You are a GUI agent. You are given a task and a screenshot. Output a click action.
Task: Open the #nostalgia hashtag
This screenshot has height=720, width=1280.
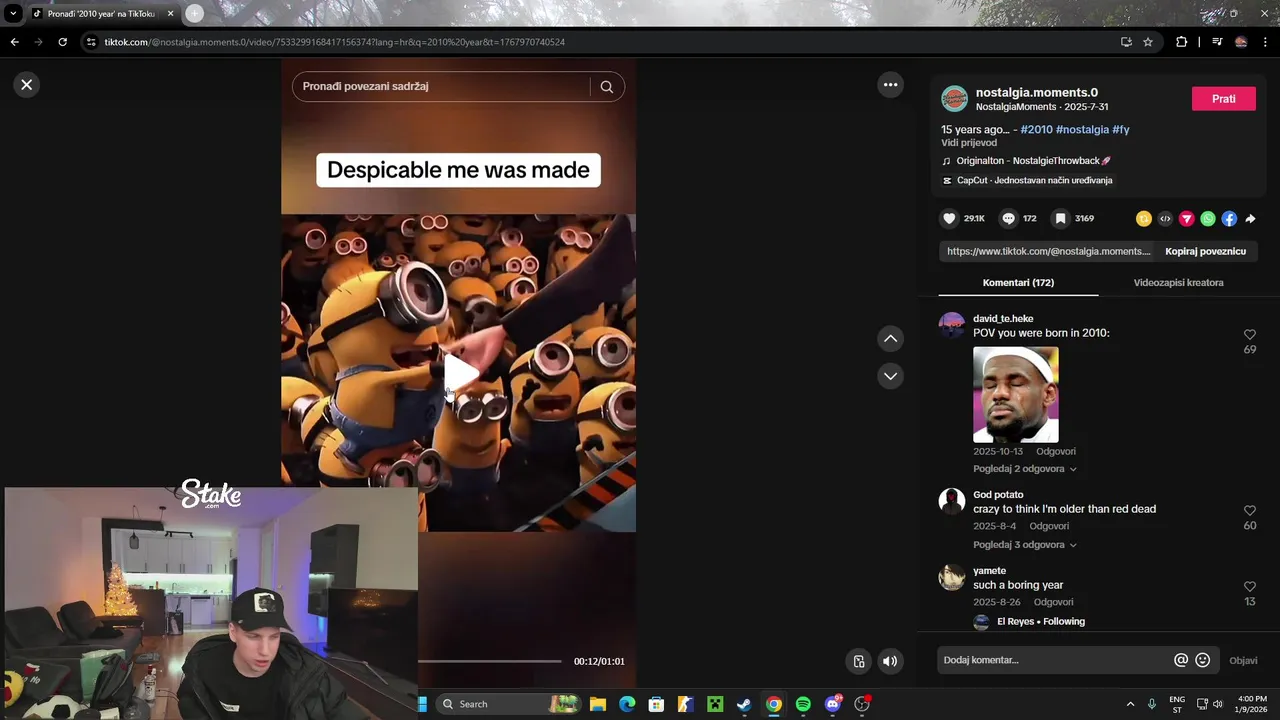coord(1082,130)
